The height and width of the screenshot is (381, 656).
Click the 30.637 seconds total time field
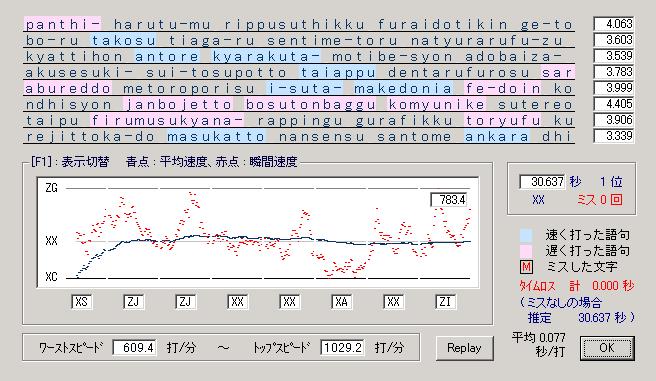[x=542, y=182]
